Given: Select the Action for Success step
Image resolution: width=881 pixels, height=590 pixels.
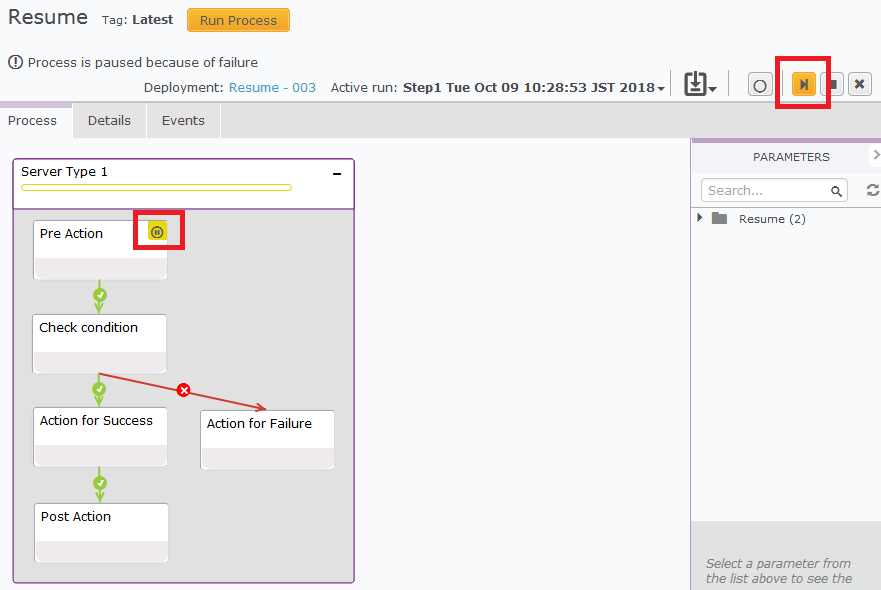Looking at the screenshot, I should coord(100,437).
